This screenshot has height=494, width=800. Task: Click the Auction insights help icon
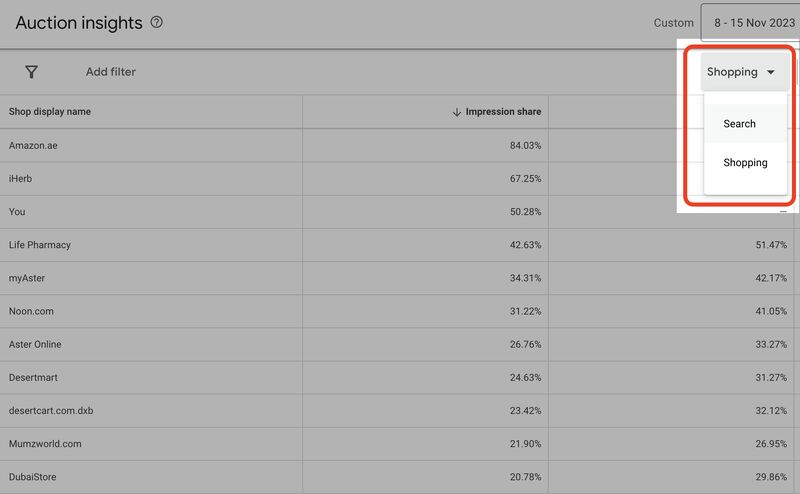[157, 22]
